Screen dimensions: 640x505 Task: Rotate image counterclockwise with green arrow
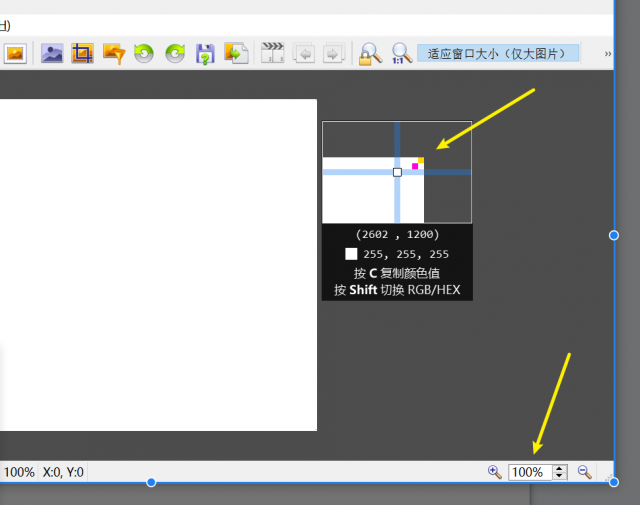(x=144, y=53)
